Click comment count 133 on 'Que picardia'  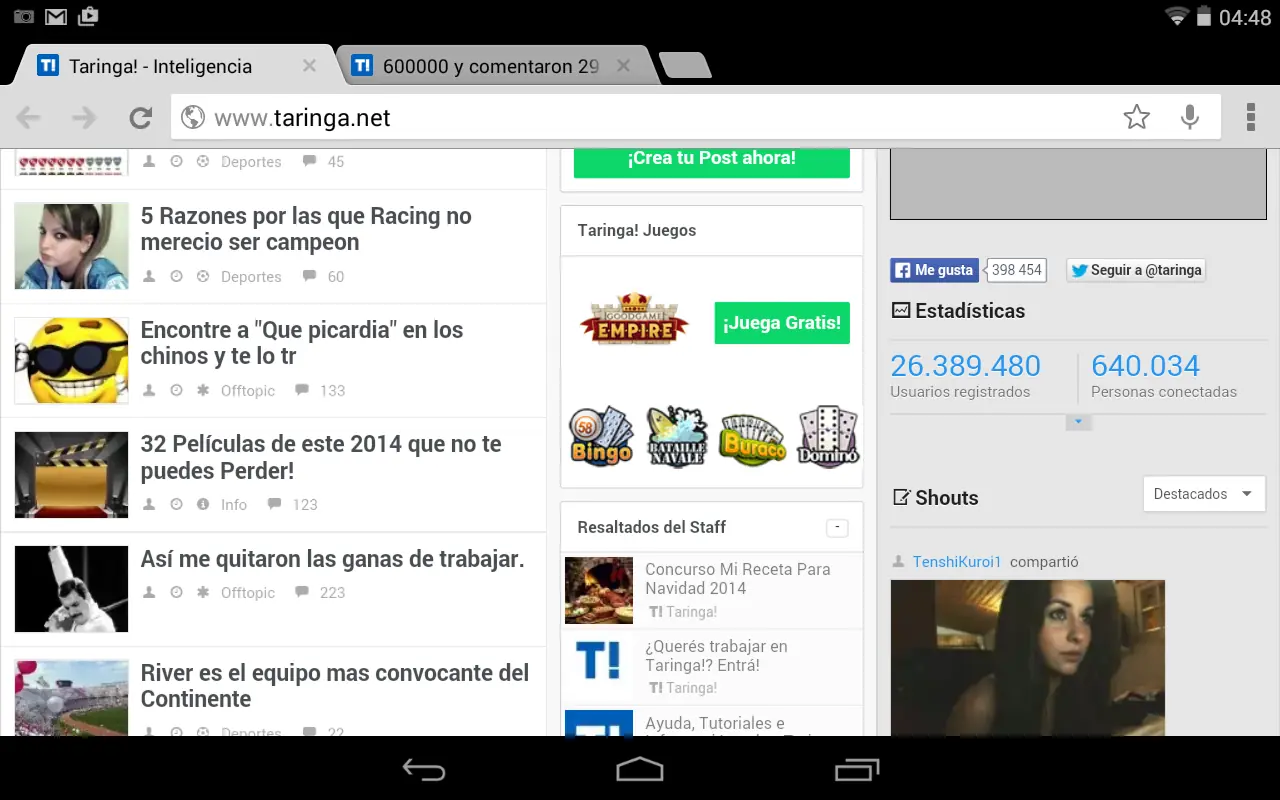pyautogui.click(x=333, y=391)
